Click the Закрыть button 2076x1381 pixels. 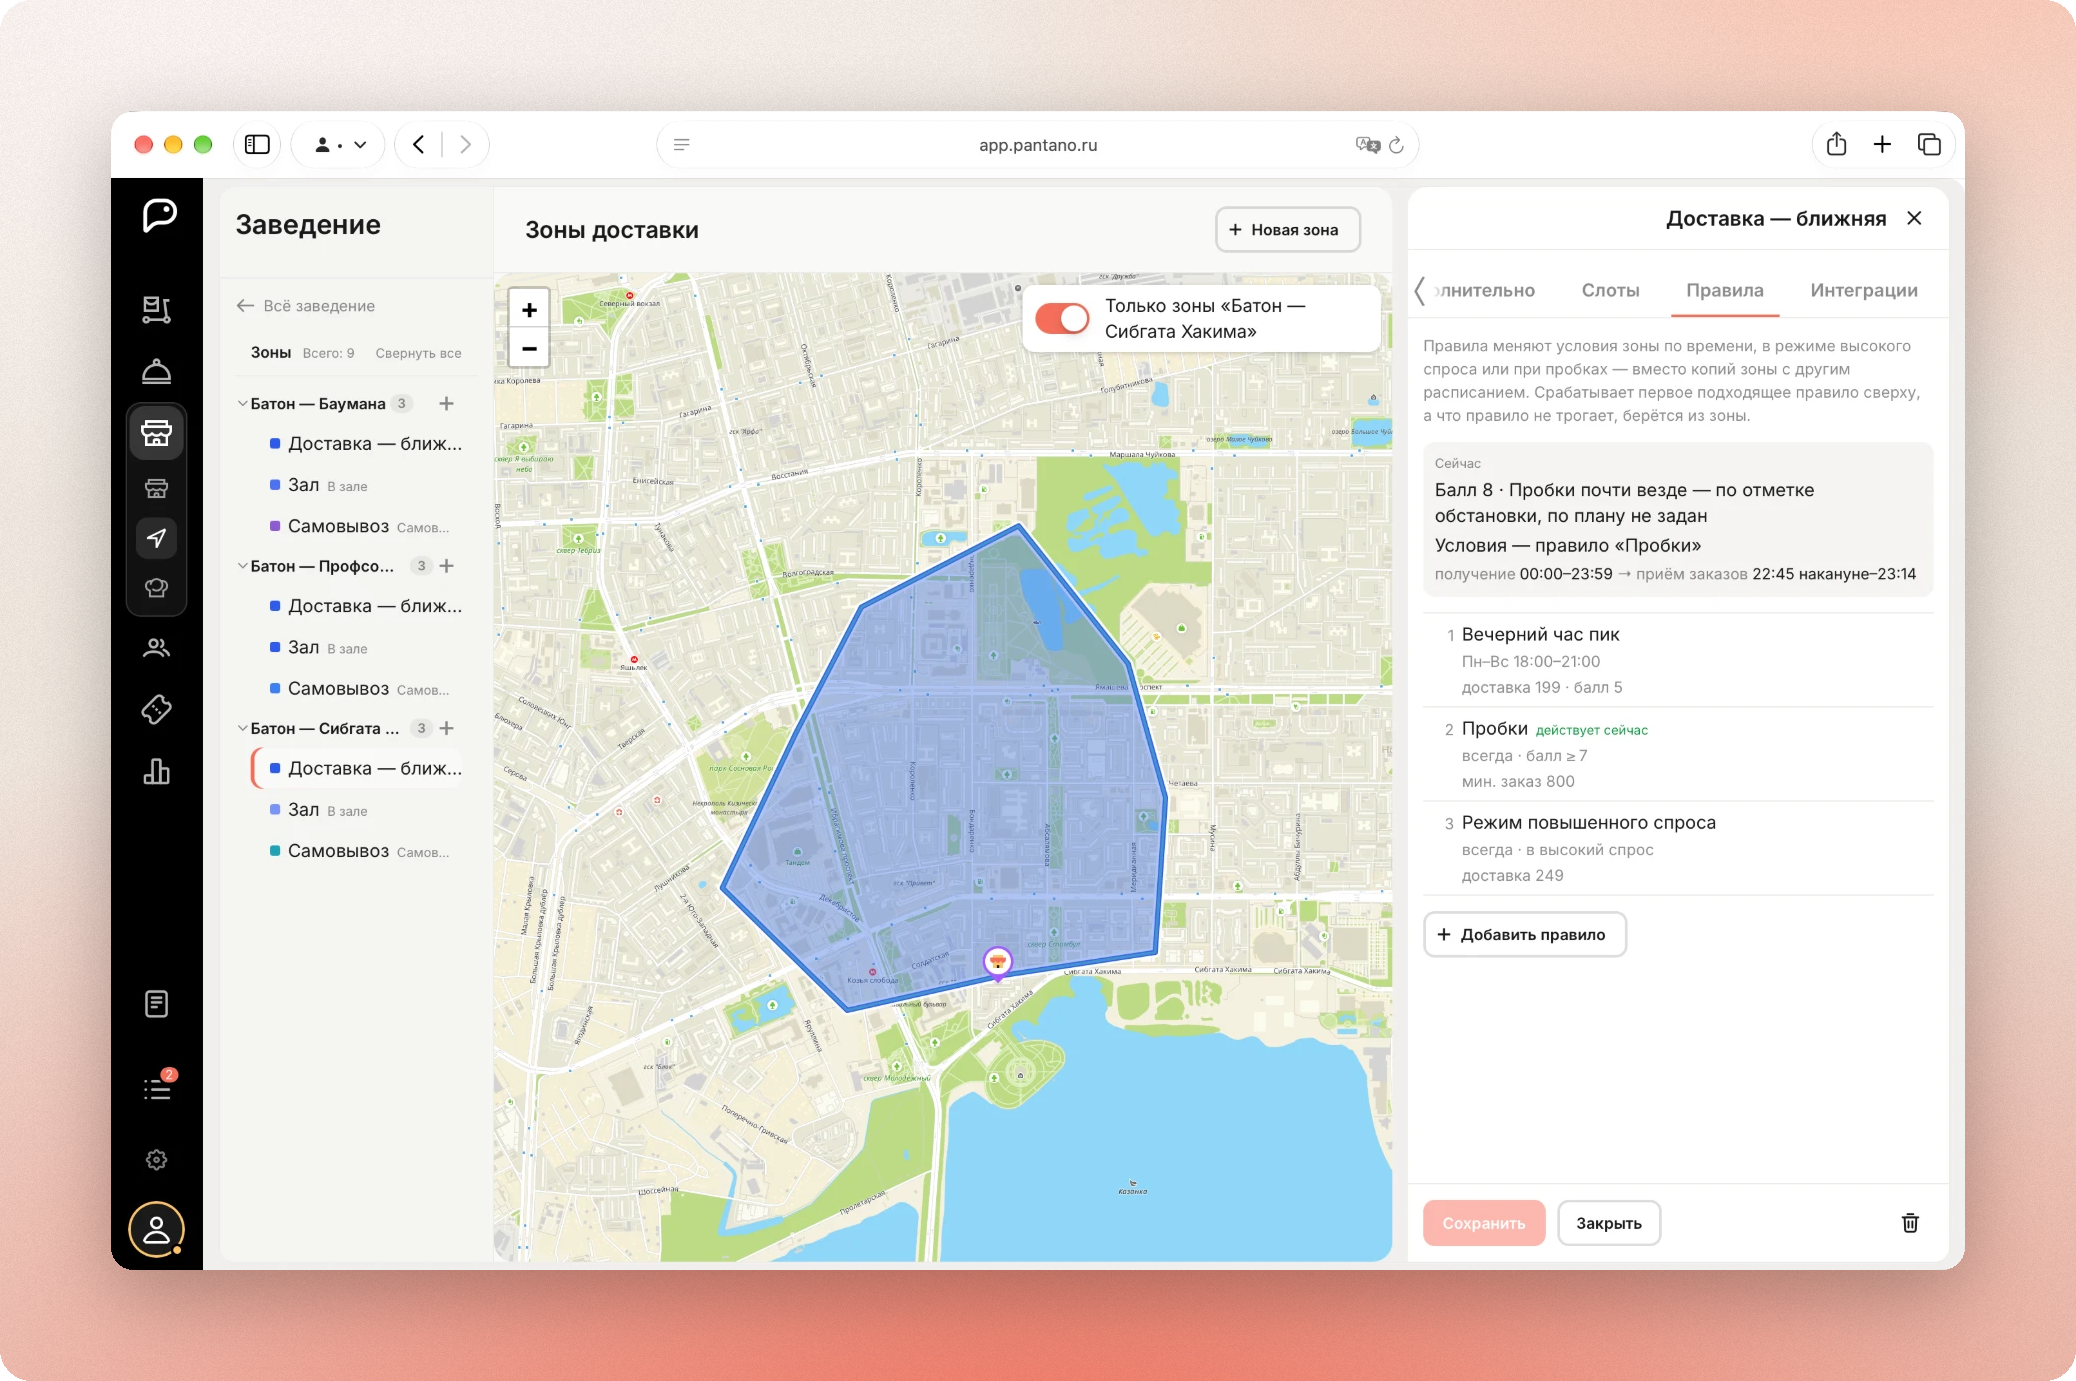(1608, 1223)
